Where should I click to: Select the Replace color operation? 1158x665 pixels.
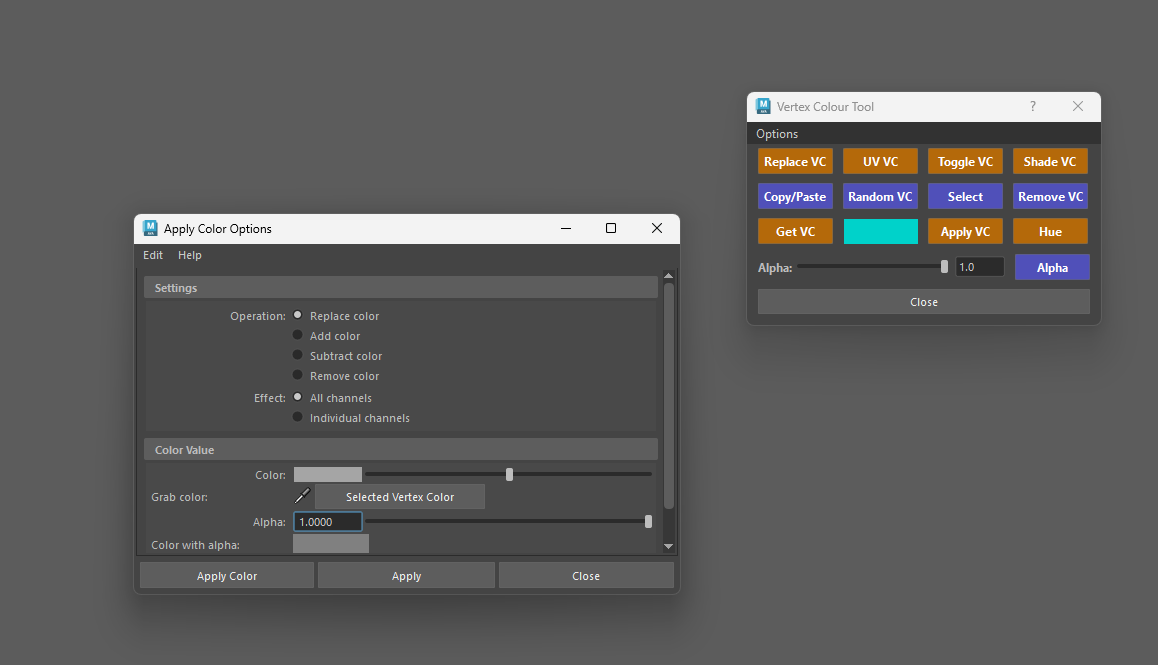298,315
